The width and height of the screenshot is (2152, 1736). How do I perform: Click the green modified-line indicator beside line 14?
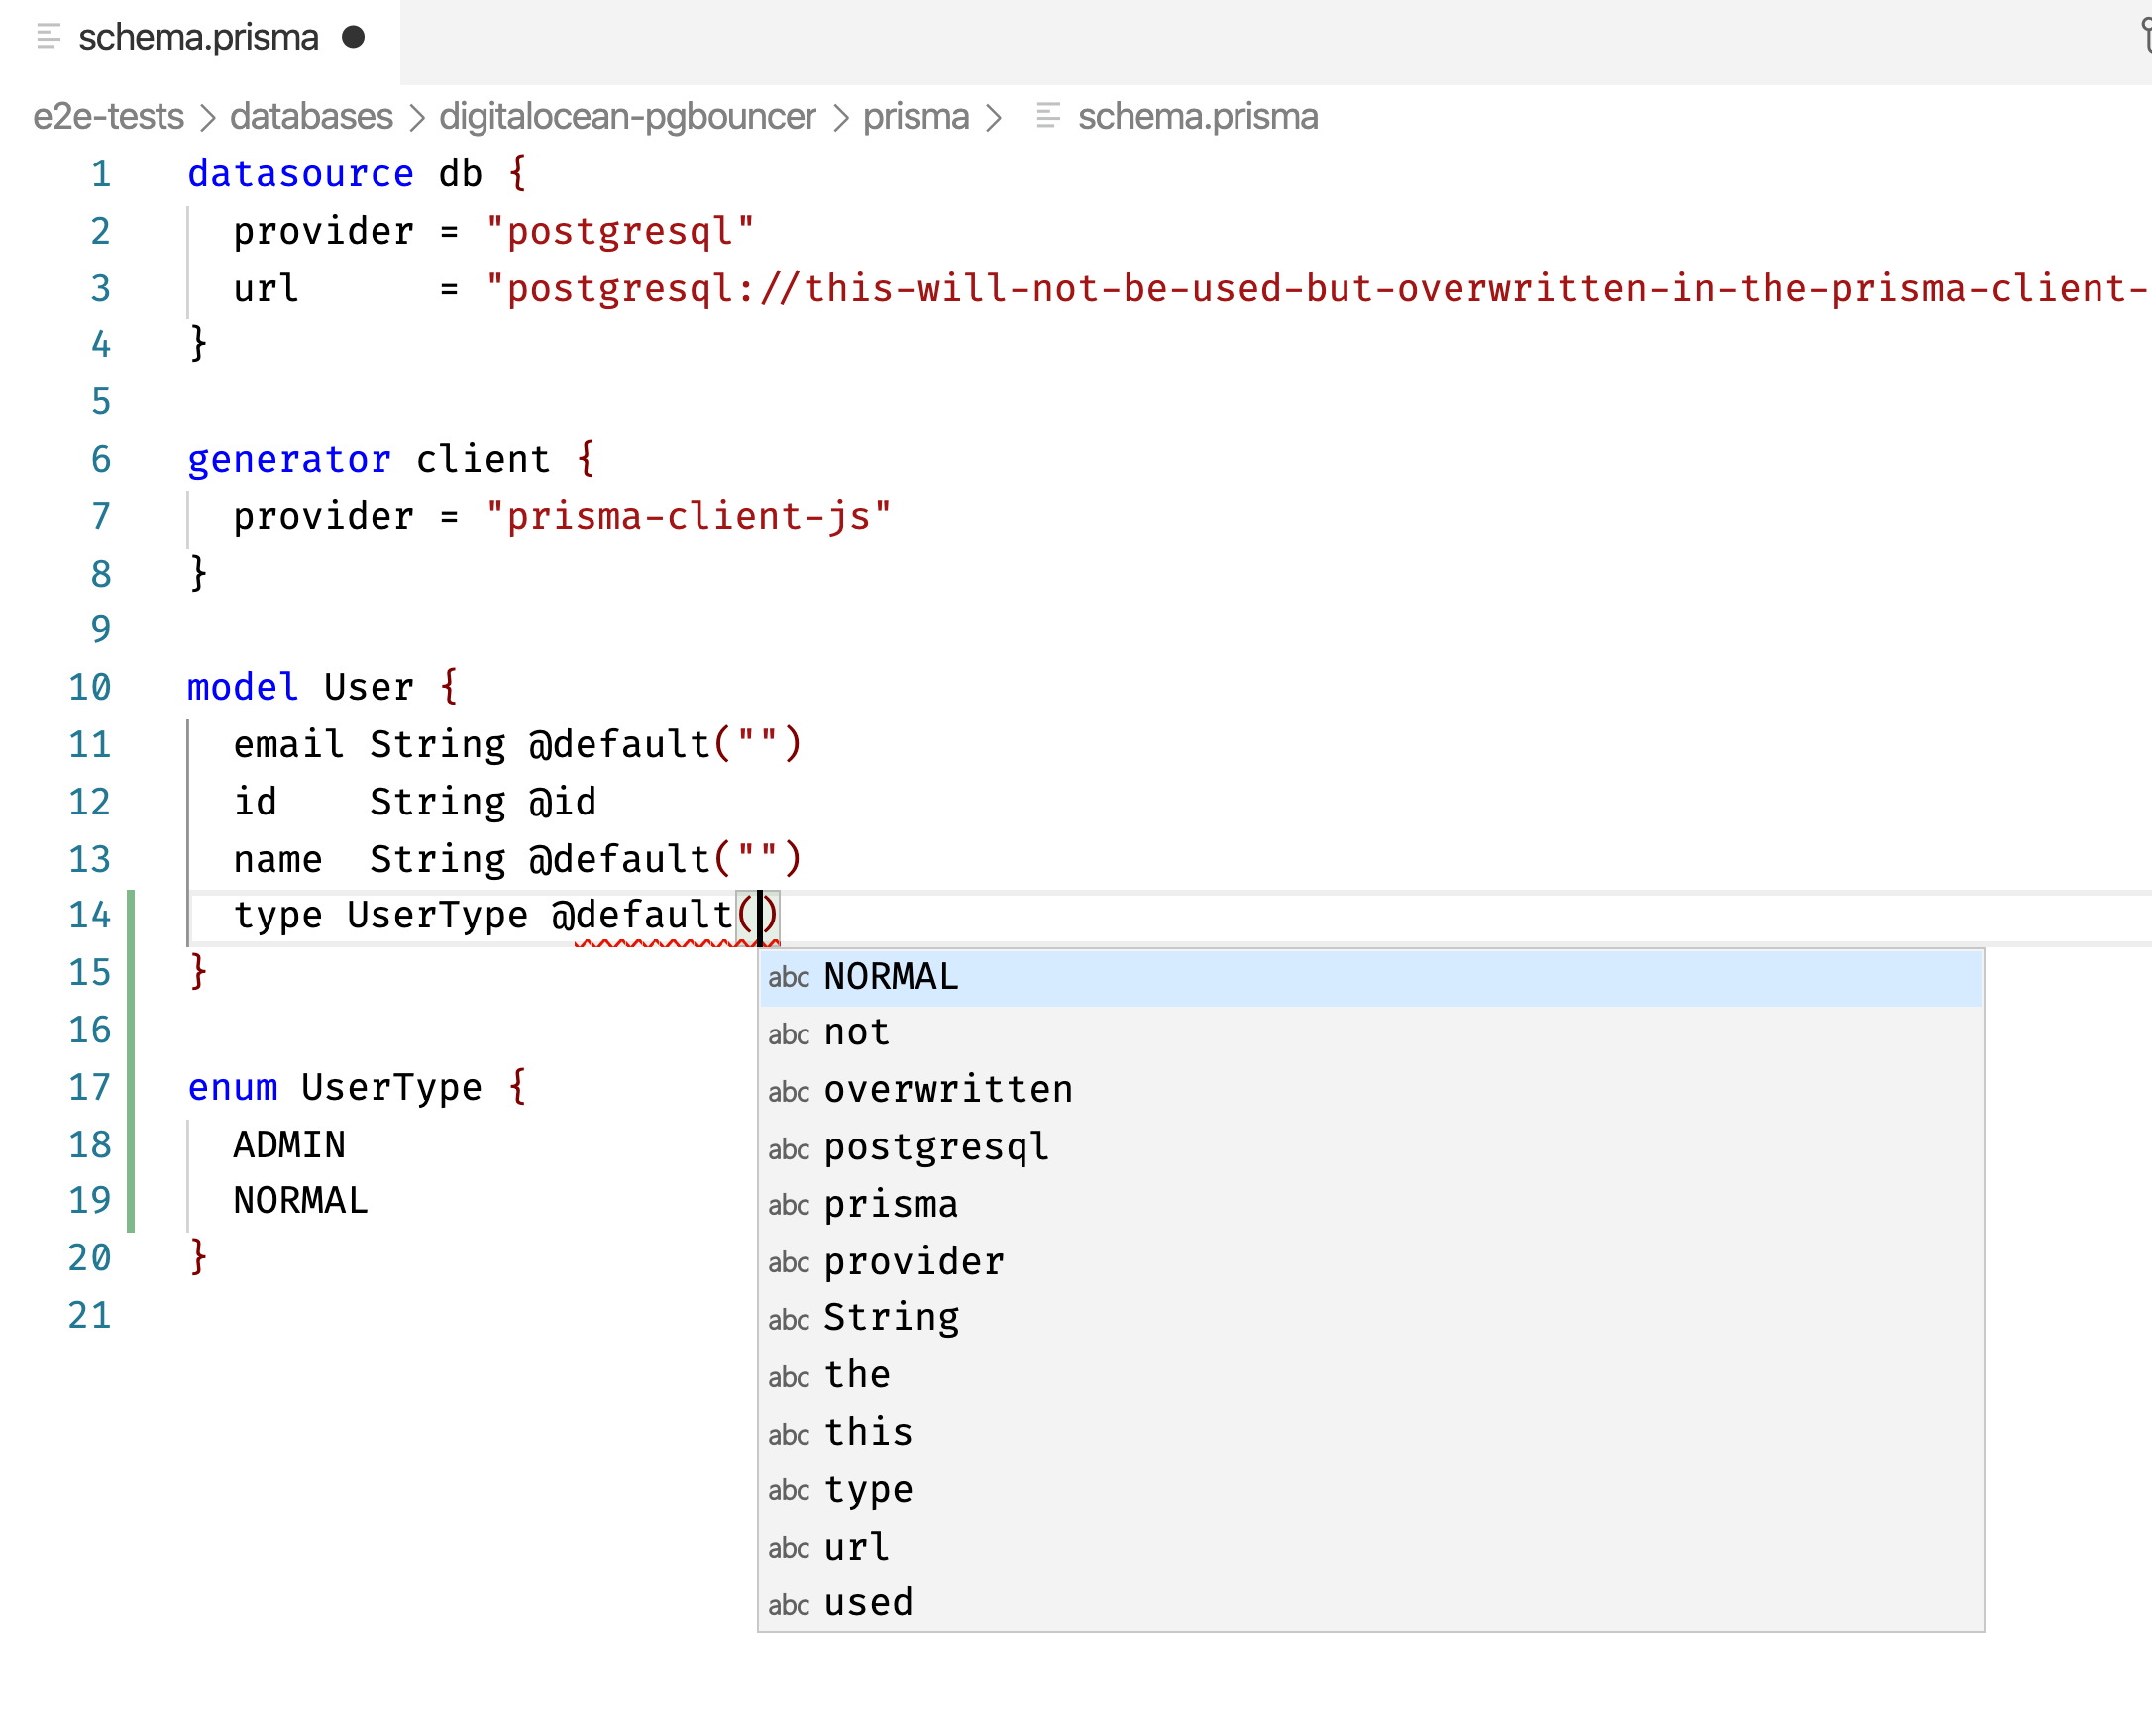click(131, 915)
